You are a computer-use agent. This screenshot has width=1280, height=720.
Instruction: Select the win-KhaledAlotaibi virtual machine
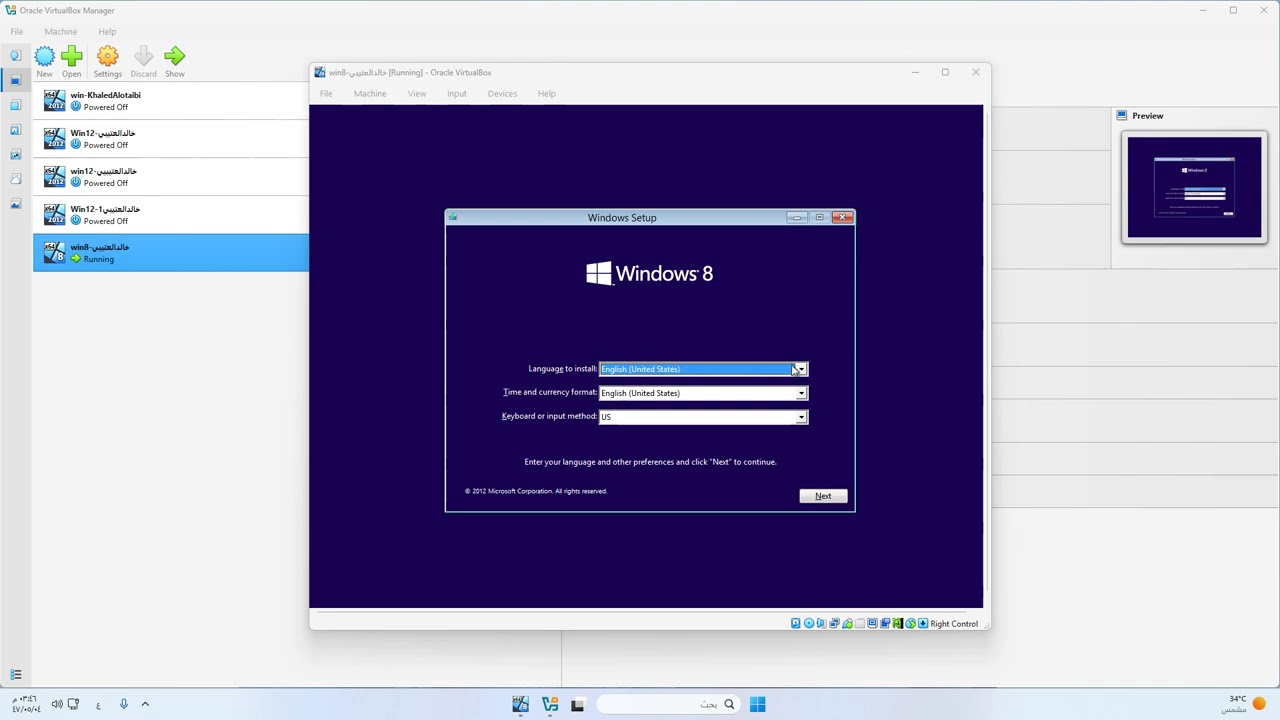[171, 101]
